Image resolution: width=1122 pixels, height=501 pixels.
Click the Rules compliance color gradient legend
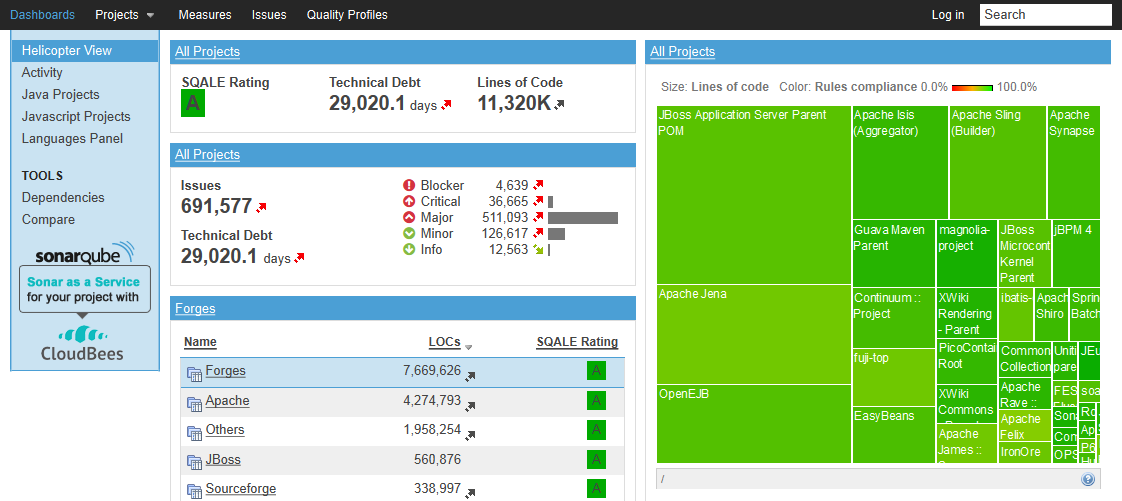pyautogui.click(x=972, y=87)
